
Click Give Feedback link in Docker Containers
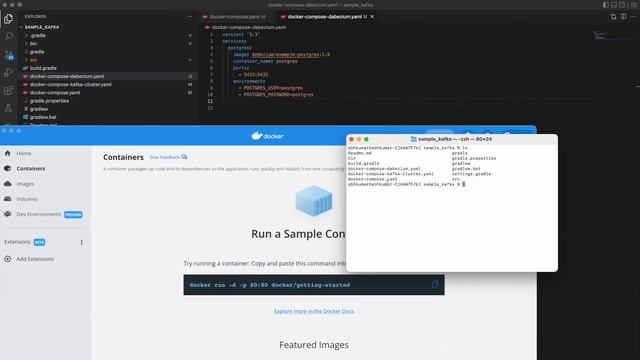coord(168,157)
